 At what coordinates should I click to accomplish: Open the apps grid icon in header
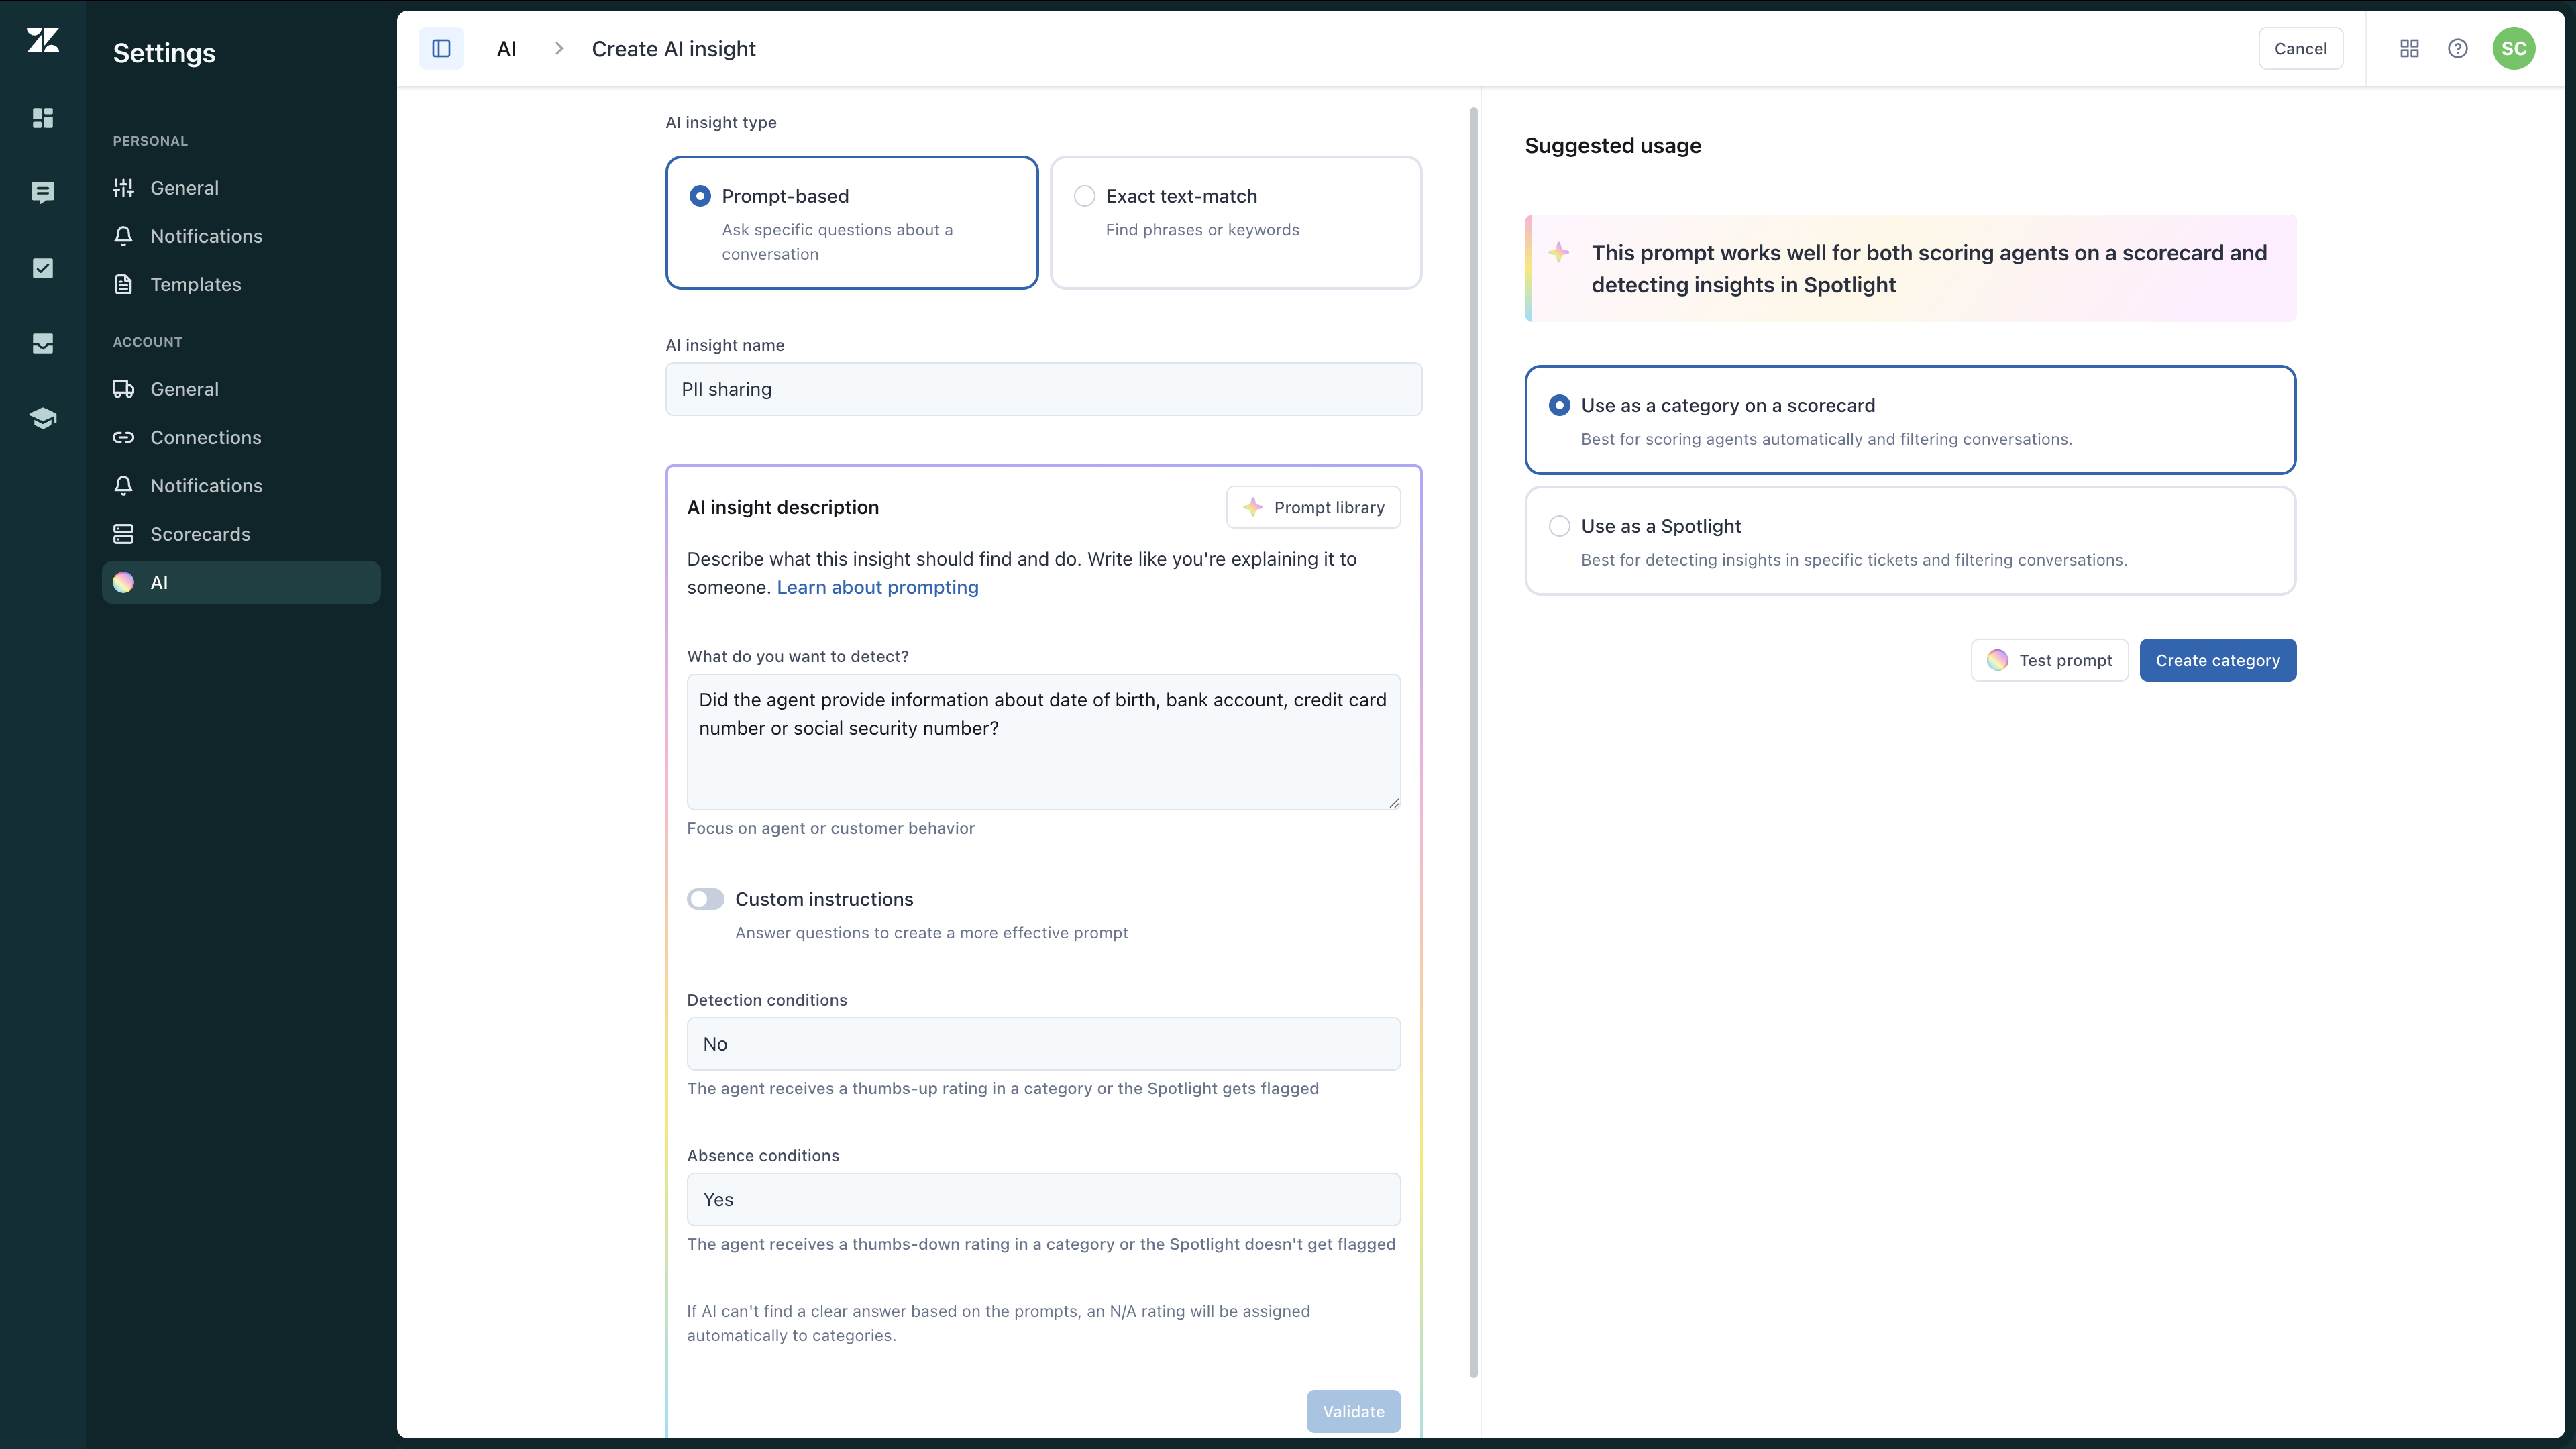point(2409,48)
